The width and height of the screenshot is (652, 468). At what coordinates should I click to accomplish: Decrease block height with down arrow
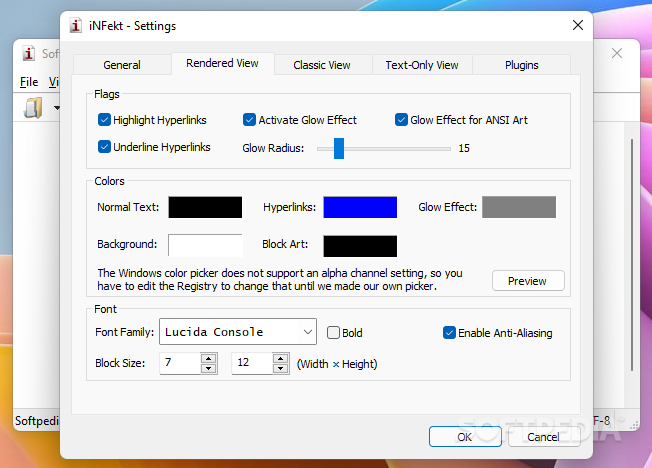point(281,368)
